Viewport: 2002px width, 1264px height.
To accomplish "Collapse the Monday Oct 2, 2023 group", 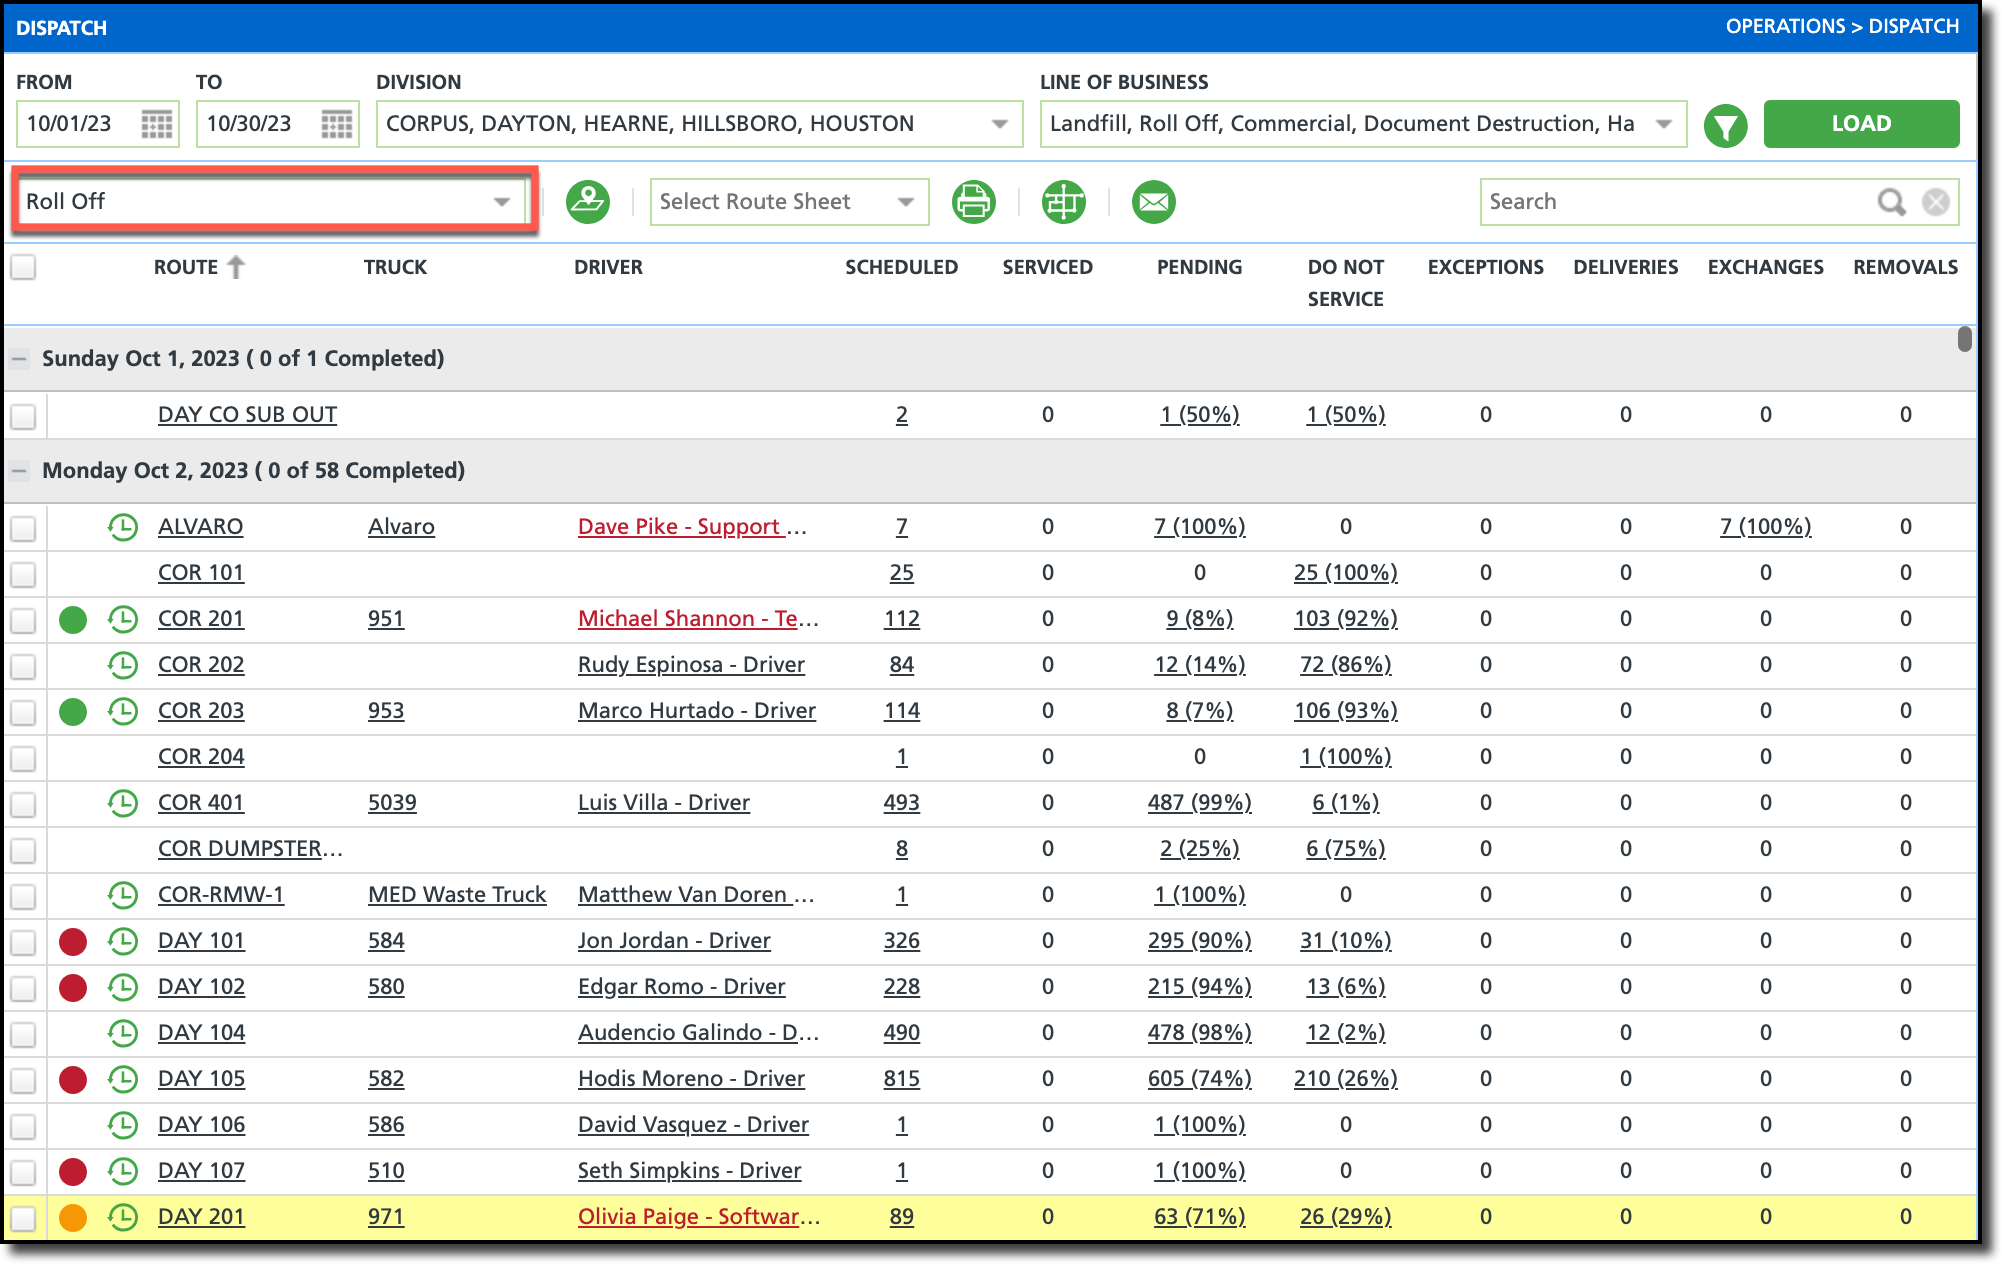I will coord(19,471).
